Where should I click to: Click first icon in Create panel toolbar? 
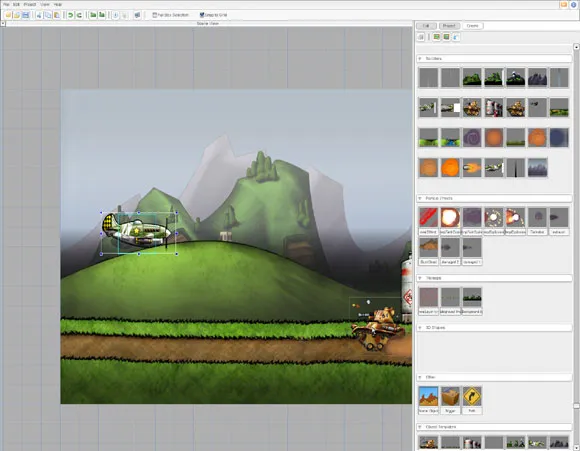tap(421, 37)
